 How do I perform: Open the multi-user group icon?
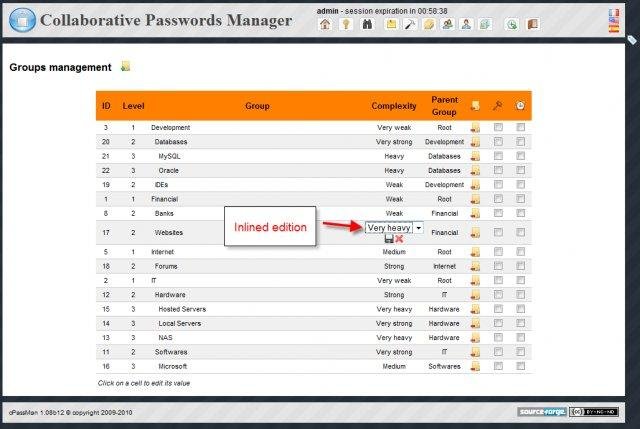coord(447,24)
